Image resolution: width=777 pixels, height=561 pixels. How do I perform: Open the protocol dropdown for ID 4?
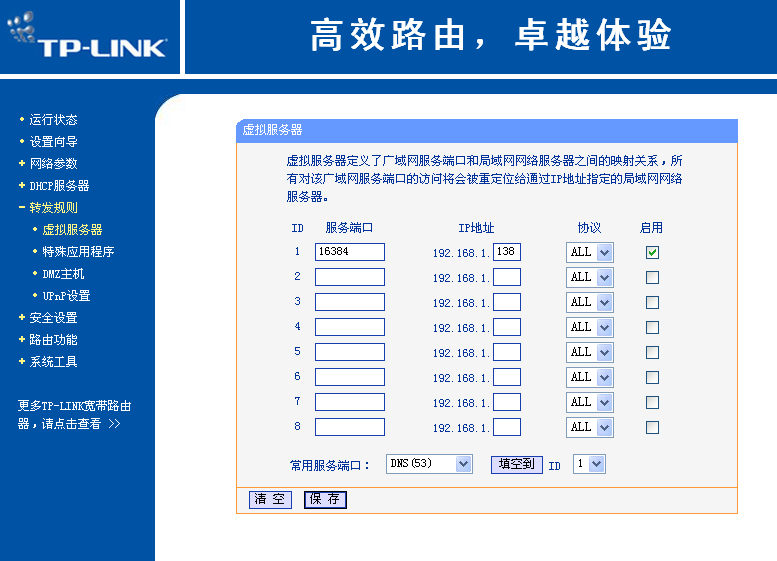point(590,328)
